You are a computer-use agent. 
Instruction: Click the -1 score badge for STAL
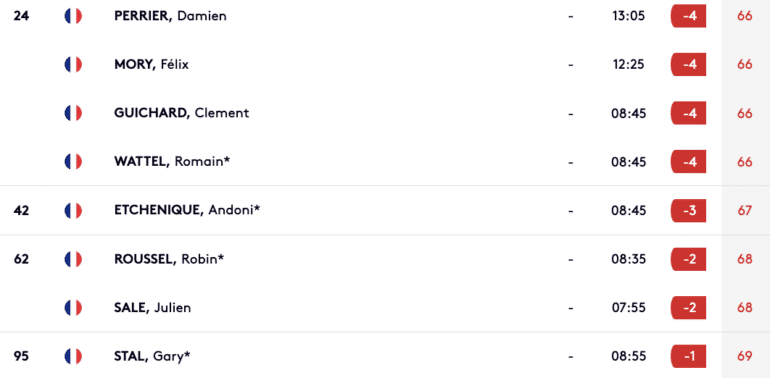[x=688, y=356]
